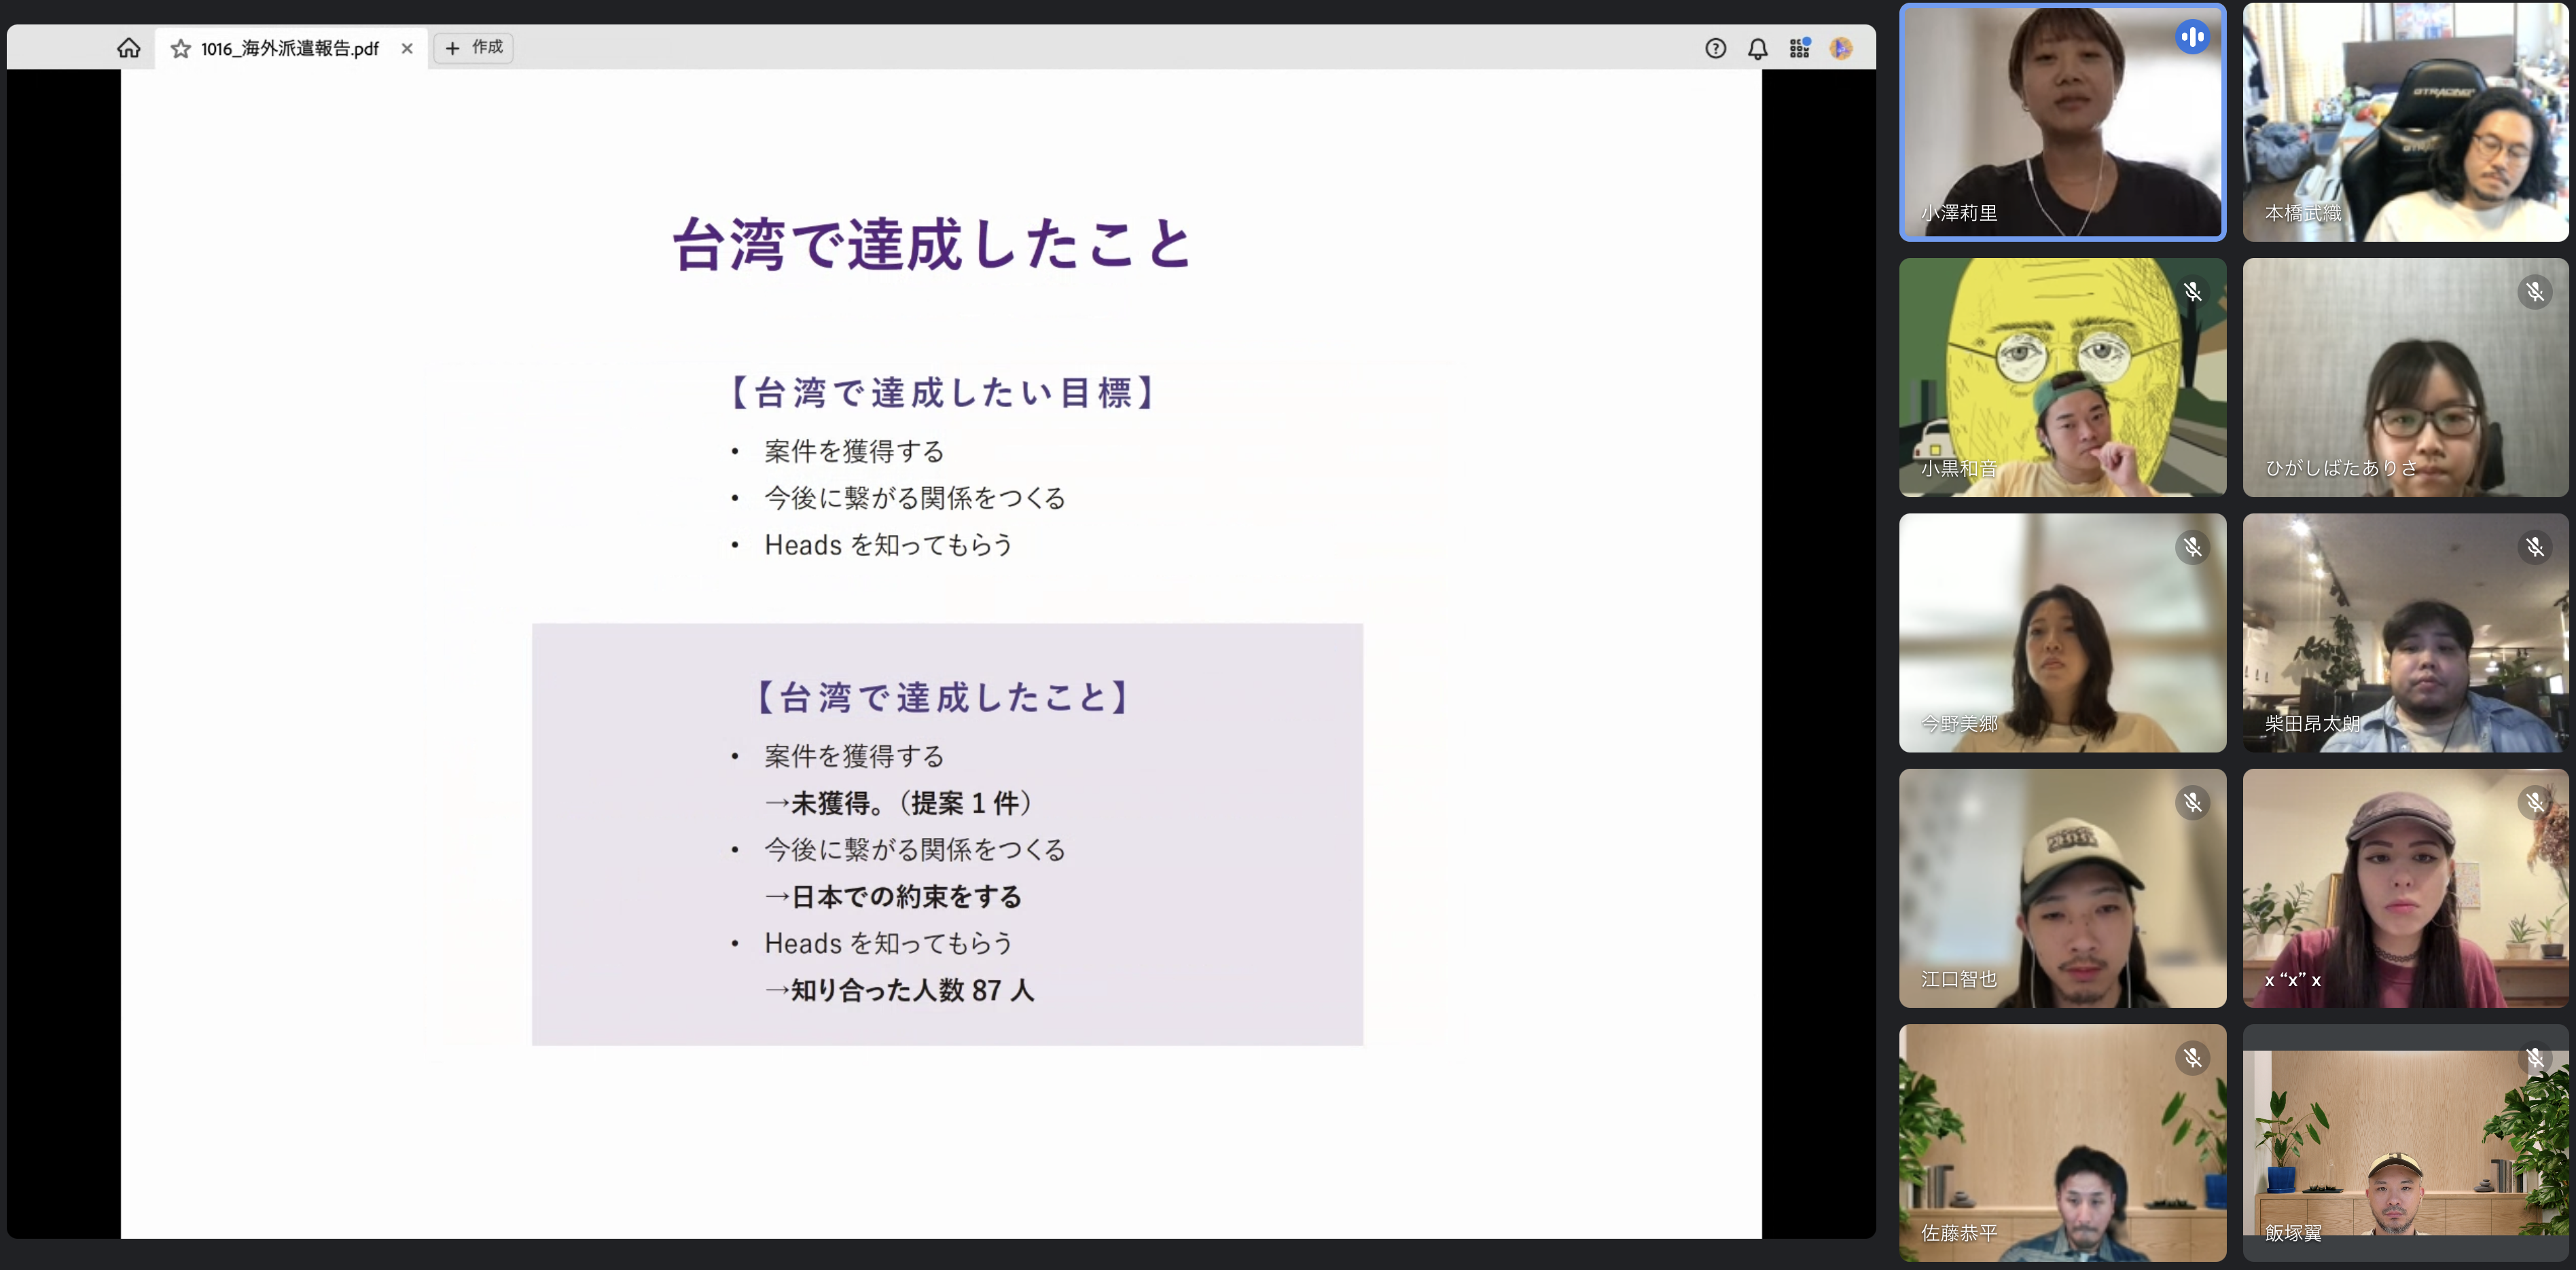The height and width of the screenshot is (1270, 2576).
Task: Click the muted mic icon on 江口智也's tile
Action: coord(2192,802)
